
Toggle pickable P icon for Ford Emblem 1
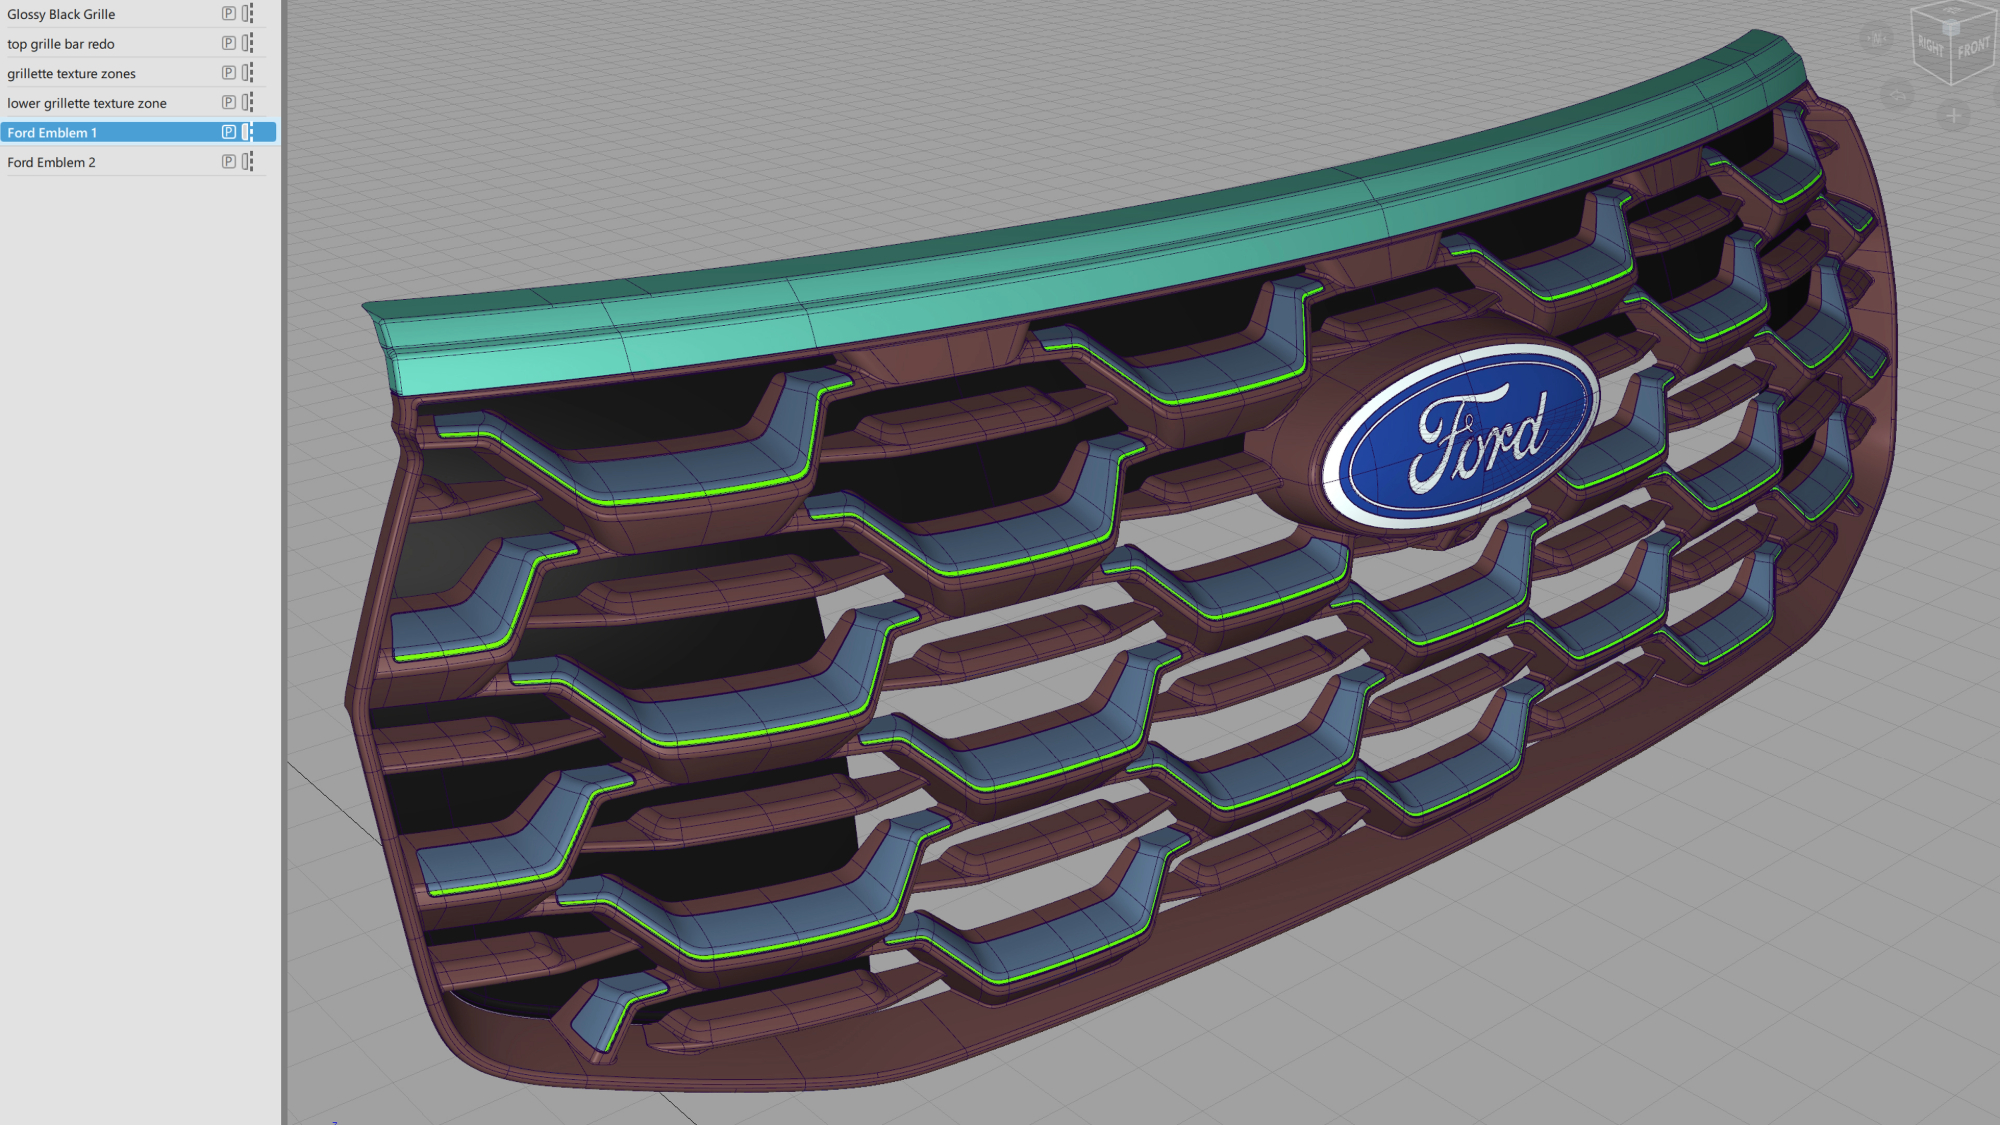coord(229,132)
